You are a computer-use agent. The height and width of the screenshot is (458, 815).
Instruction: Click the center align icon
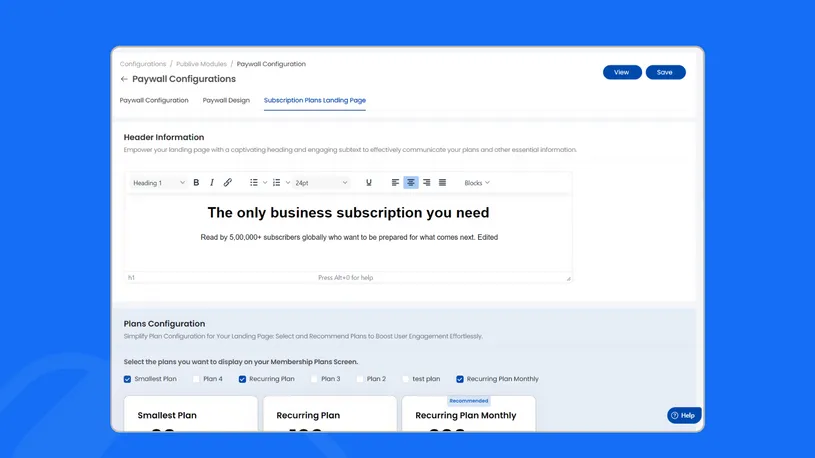click(x=411, y=183)
